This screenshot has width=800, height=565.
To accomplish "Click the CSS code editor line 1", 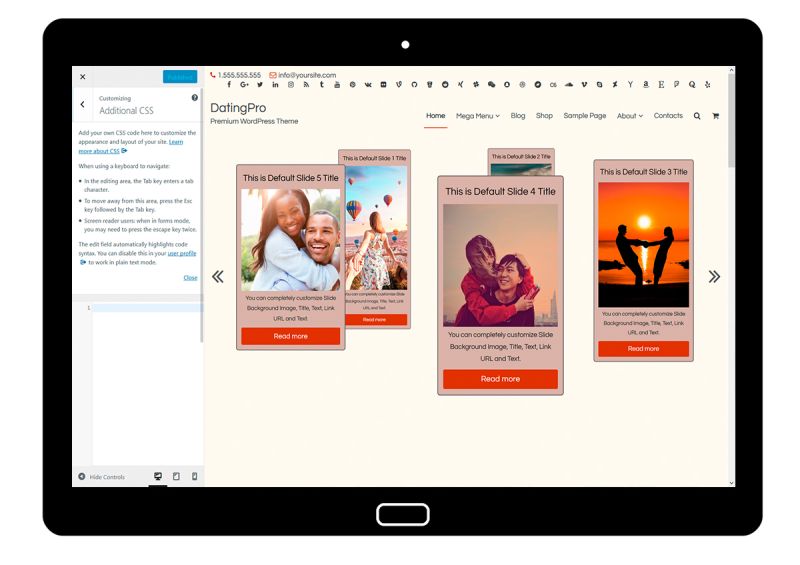I will [x=147, y=308].
